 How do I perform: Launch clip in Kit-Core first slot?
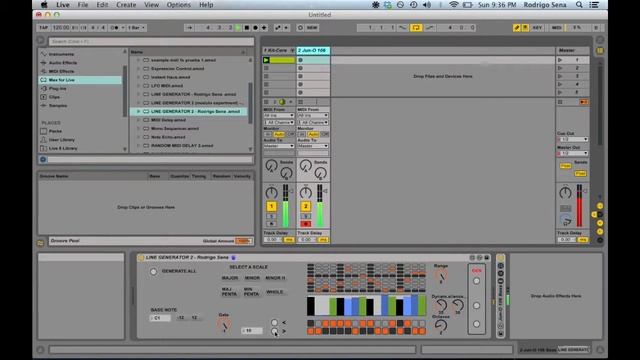click(x=266, y=60)
